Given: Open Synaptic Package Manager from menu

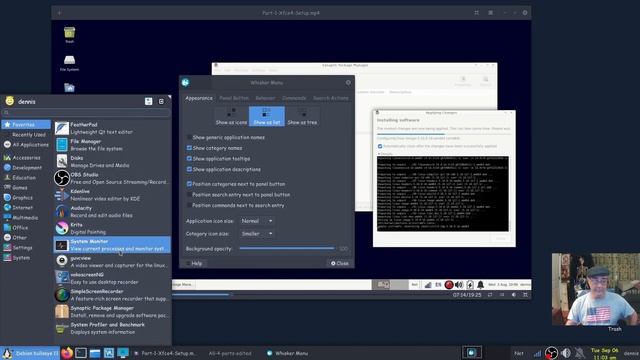Looking at the screenshot, I should tap(112, 312).
